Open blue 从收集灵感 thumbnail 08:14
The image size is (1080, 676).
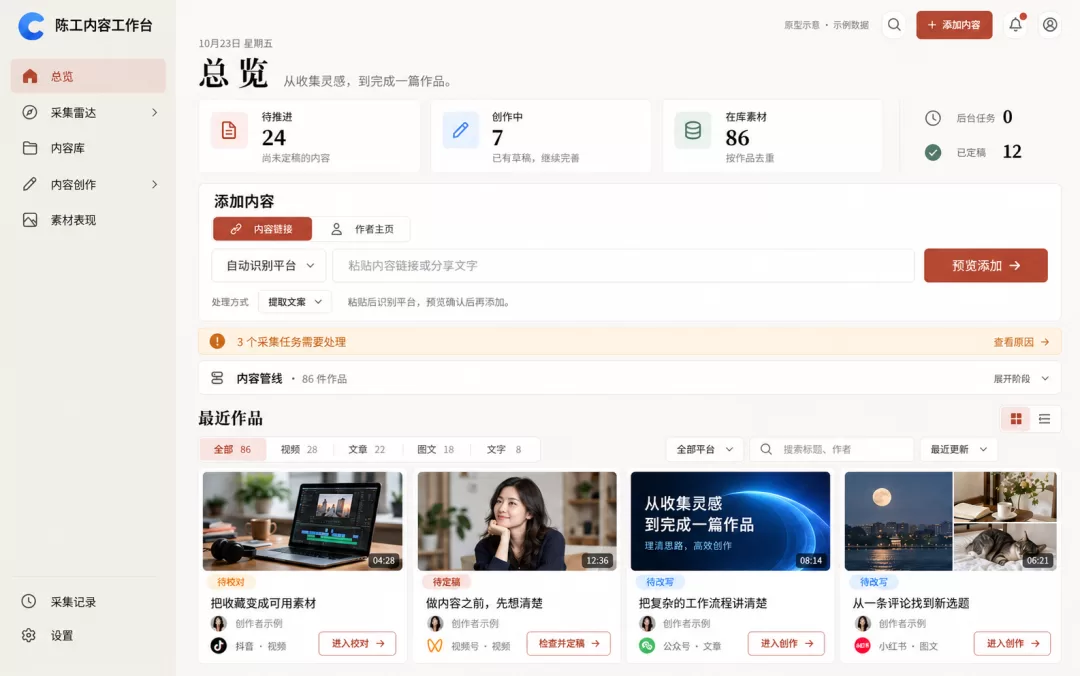click(x=730, y=521)
